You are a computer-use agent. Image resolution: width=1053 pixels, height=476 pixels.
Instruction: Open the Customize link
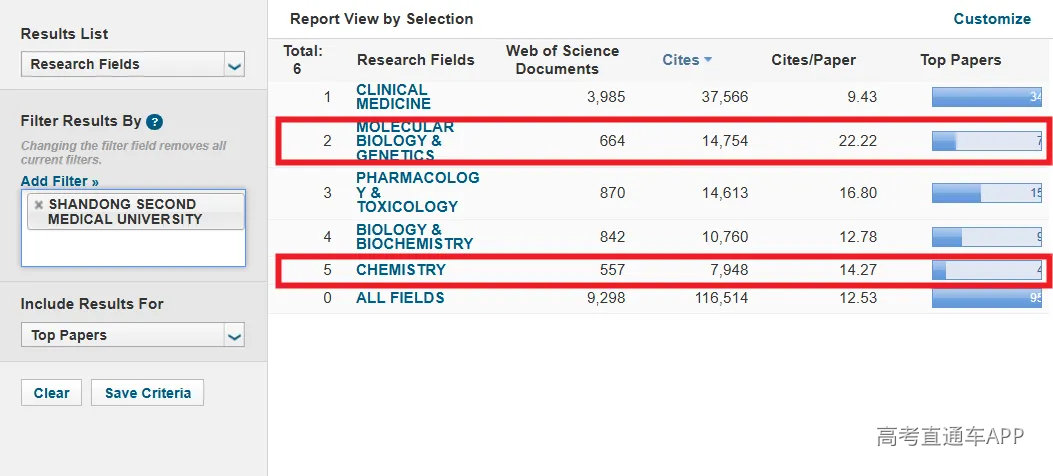click(x=992, y=19)
